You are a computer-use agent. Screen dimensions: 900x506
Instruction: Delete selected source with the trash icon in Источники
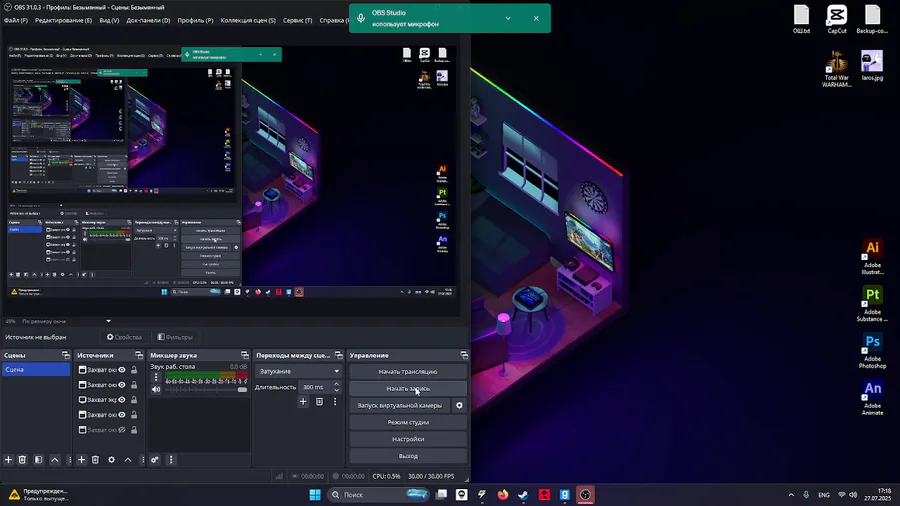[x=95, y=460]
